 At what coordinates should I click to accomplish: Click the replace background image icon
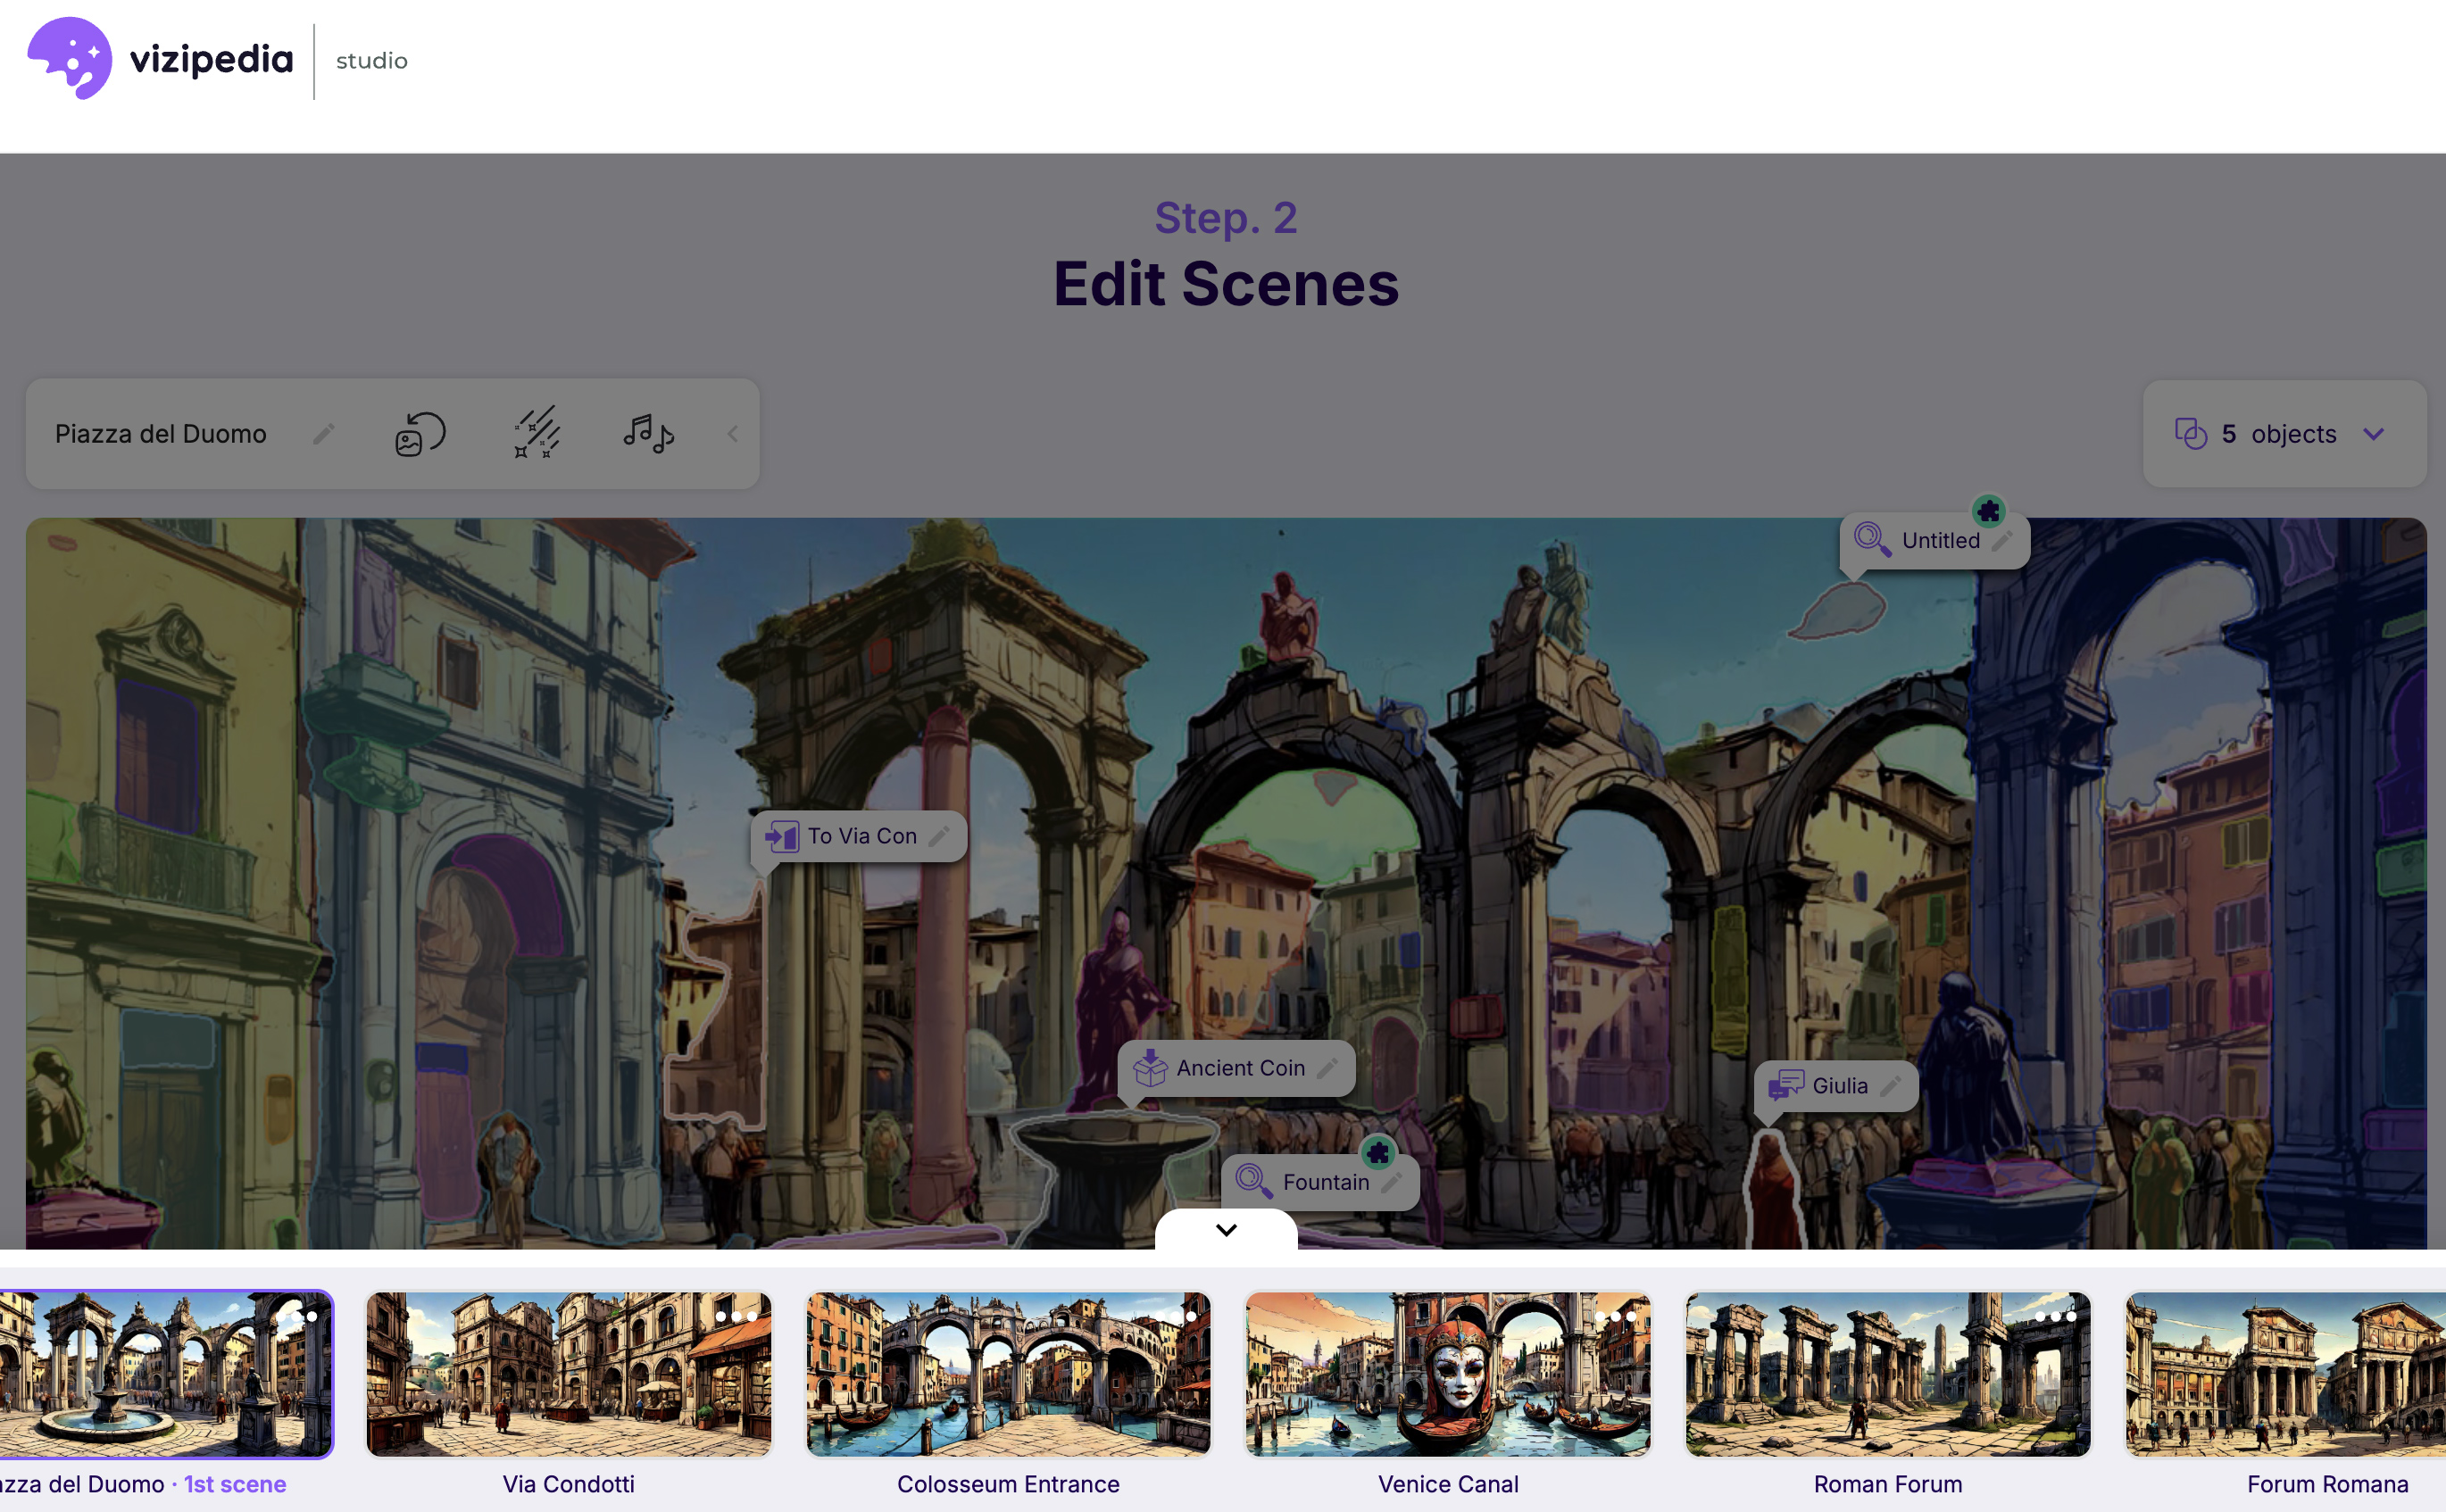[419, 434]
